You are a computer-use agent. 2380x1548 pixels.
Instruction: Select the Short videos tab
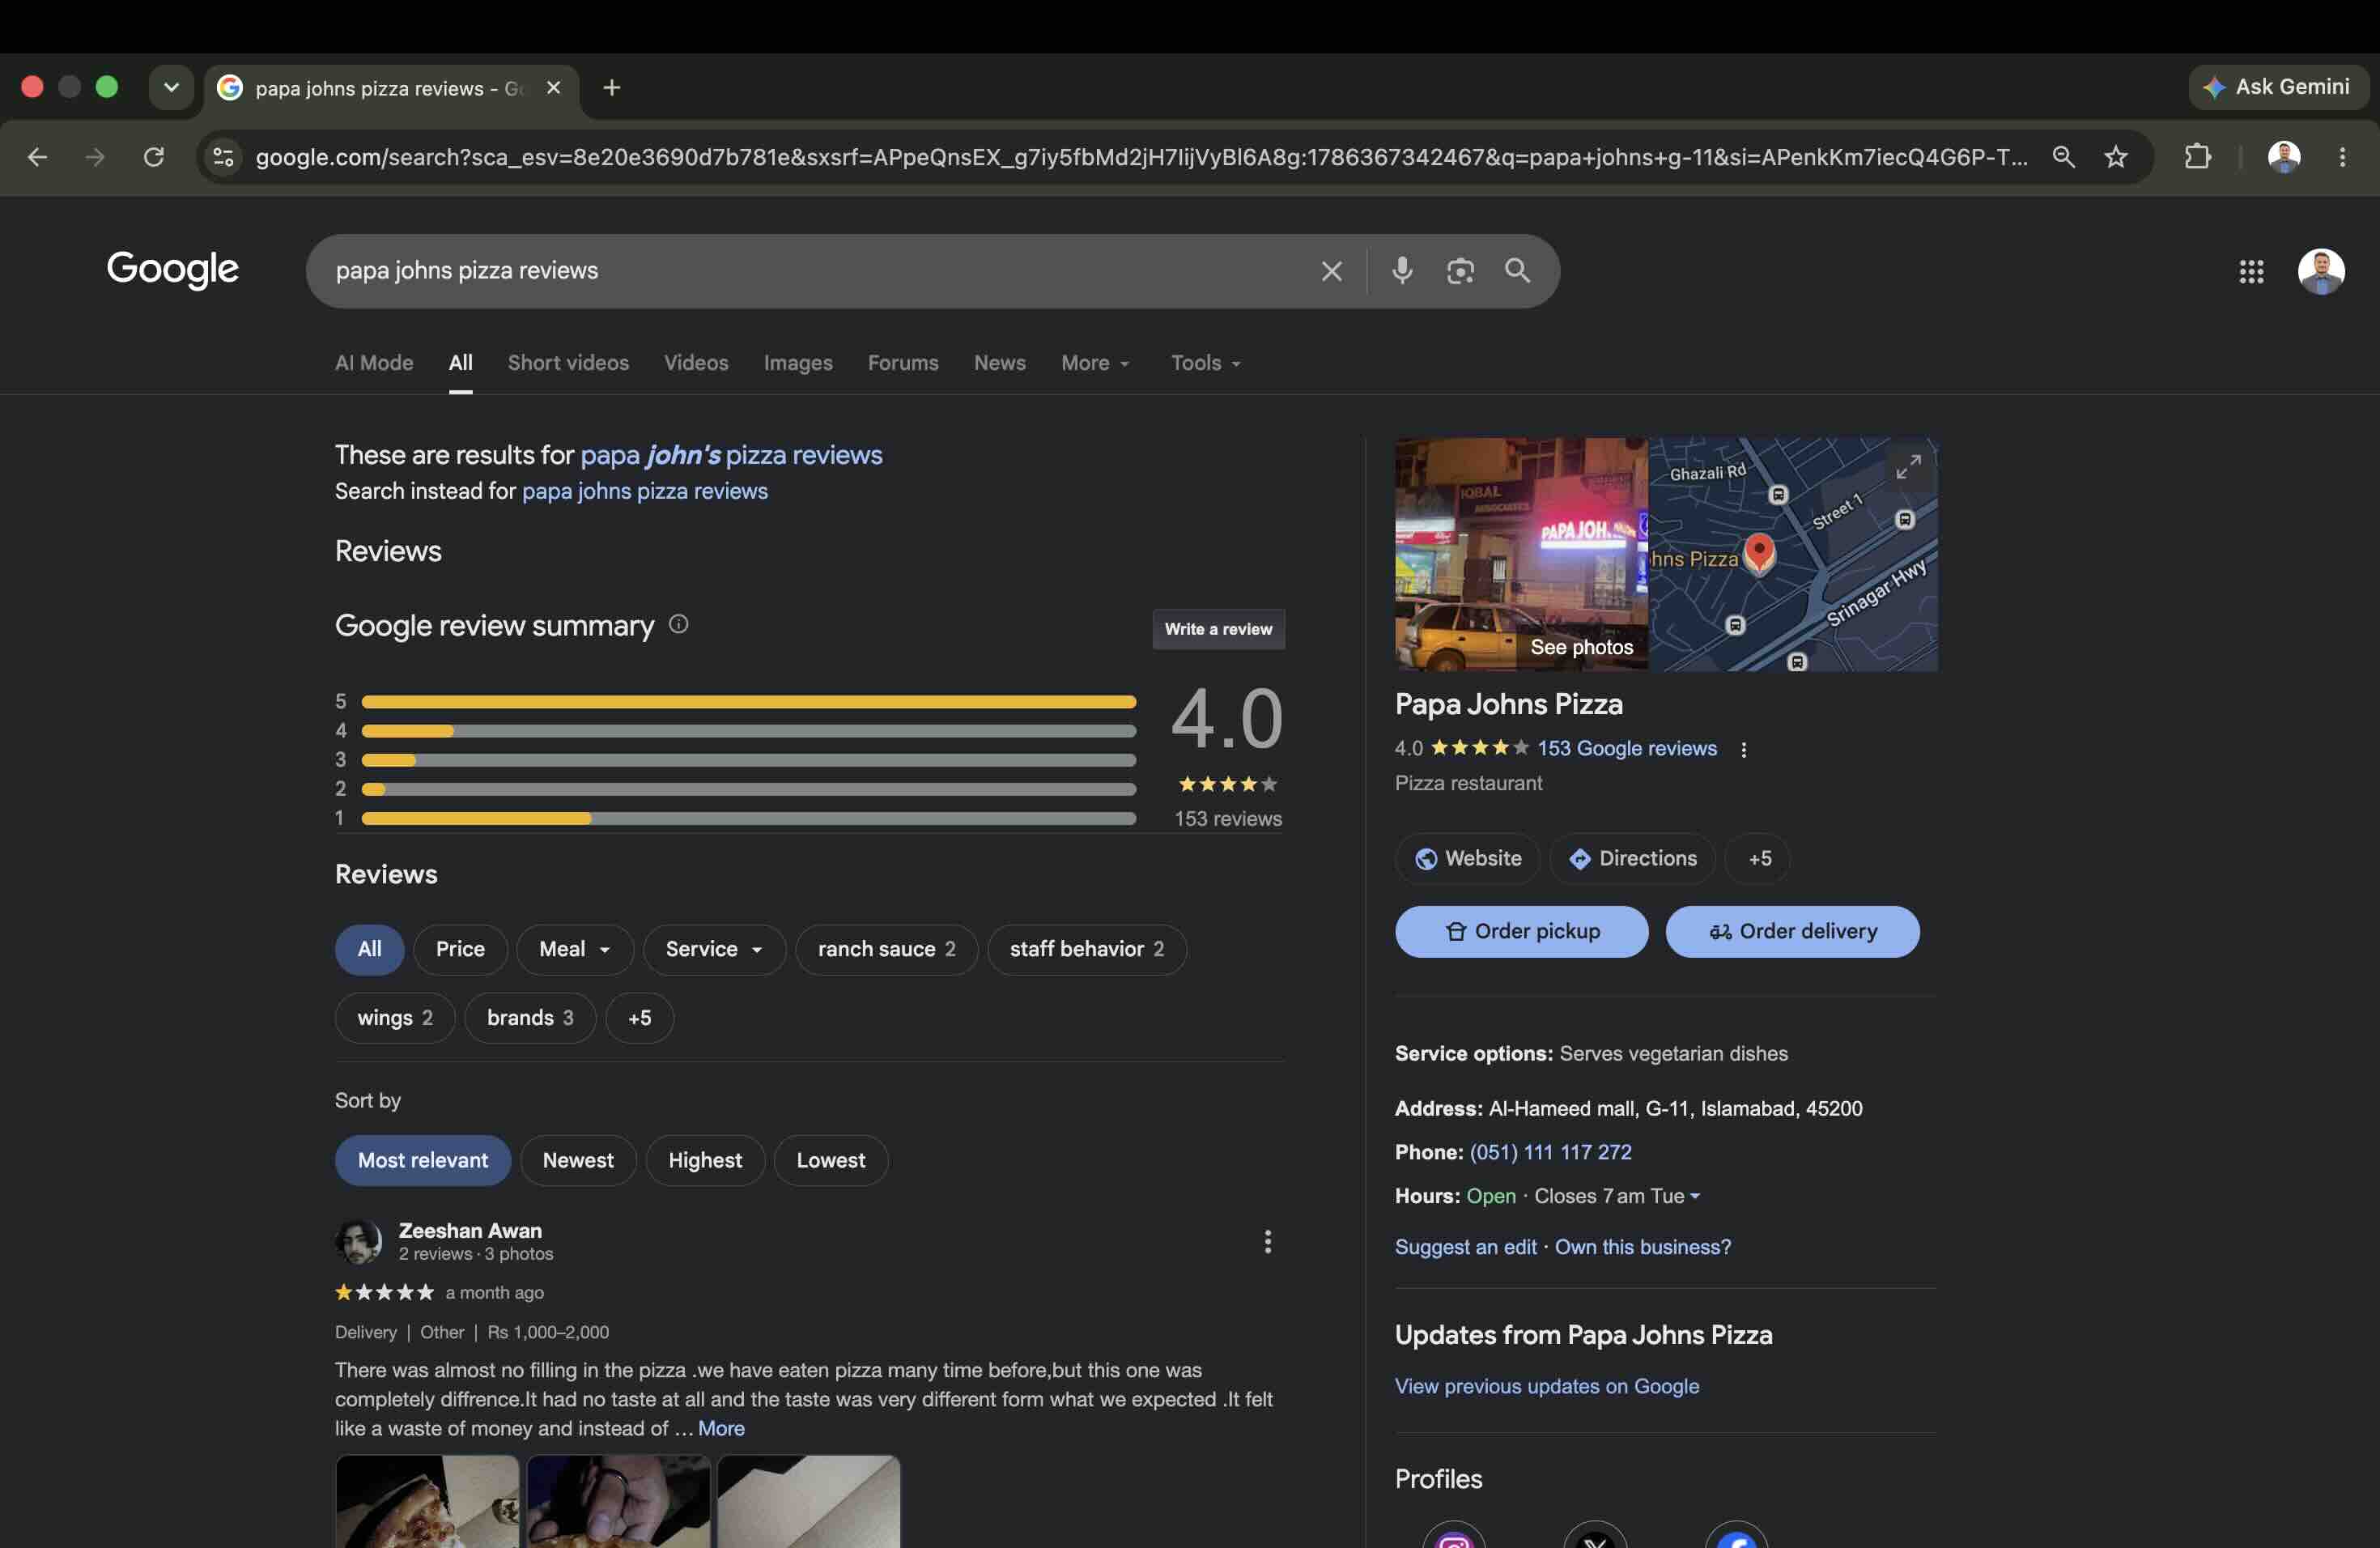click(568, 363)
